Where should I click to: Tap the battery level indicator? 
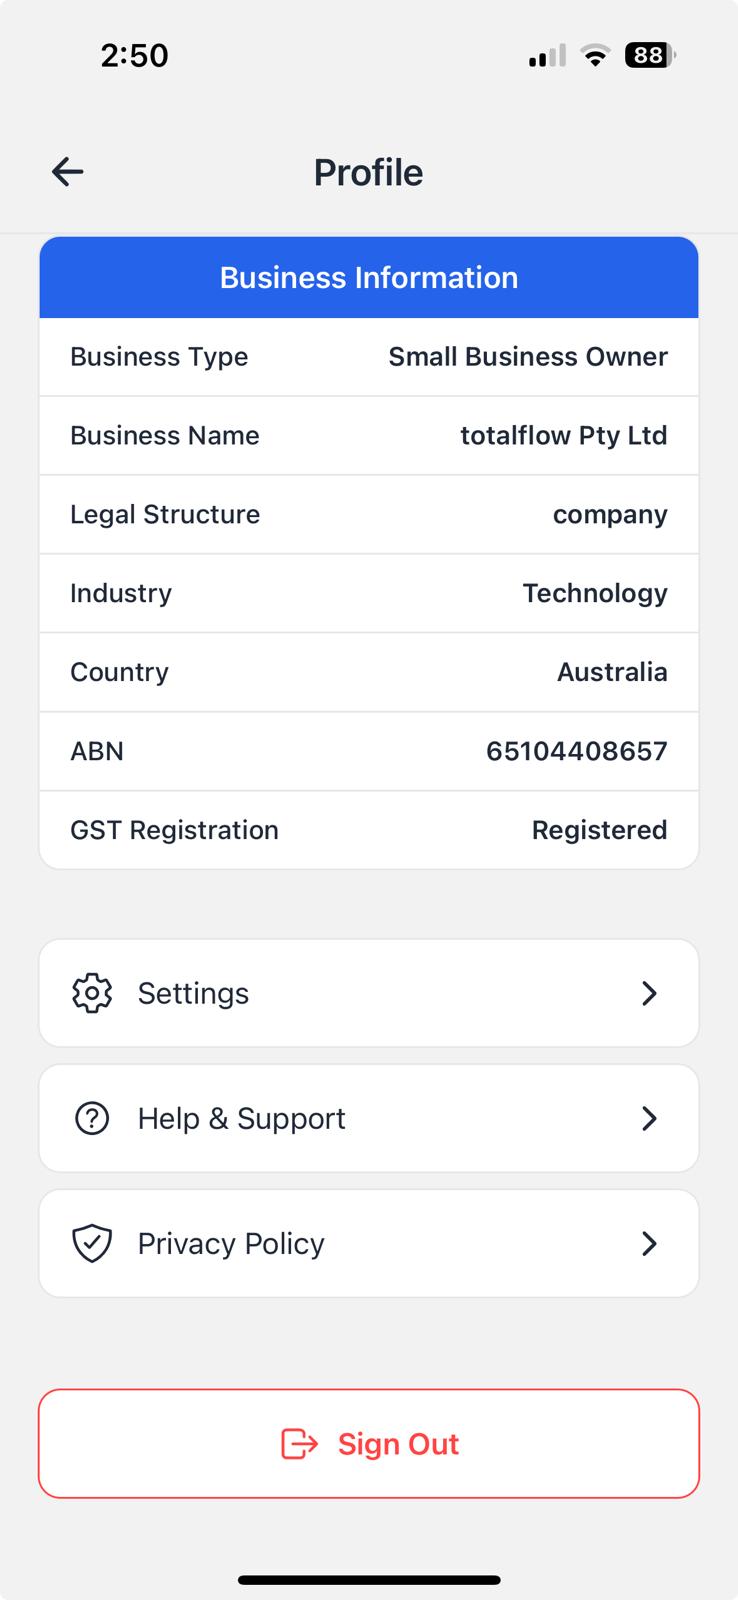point(650,56)
